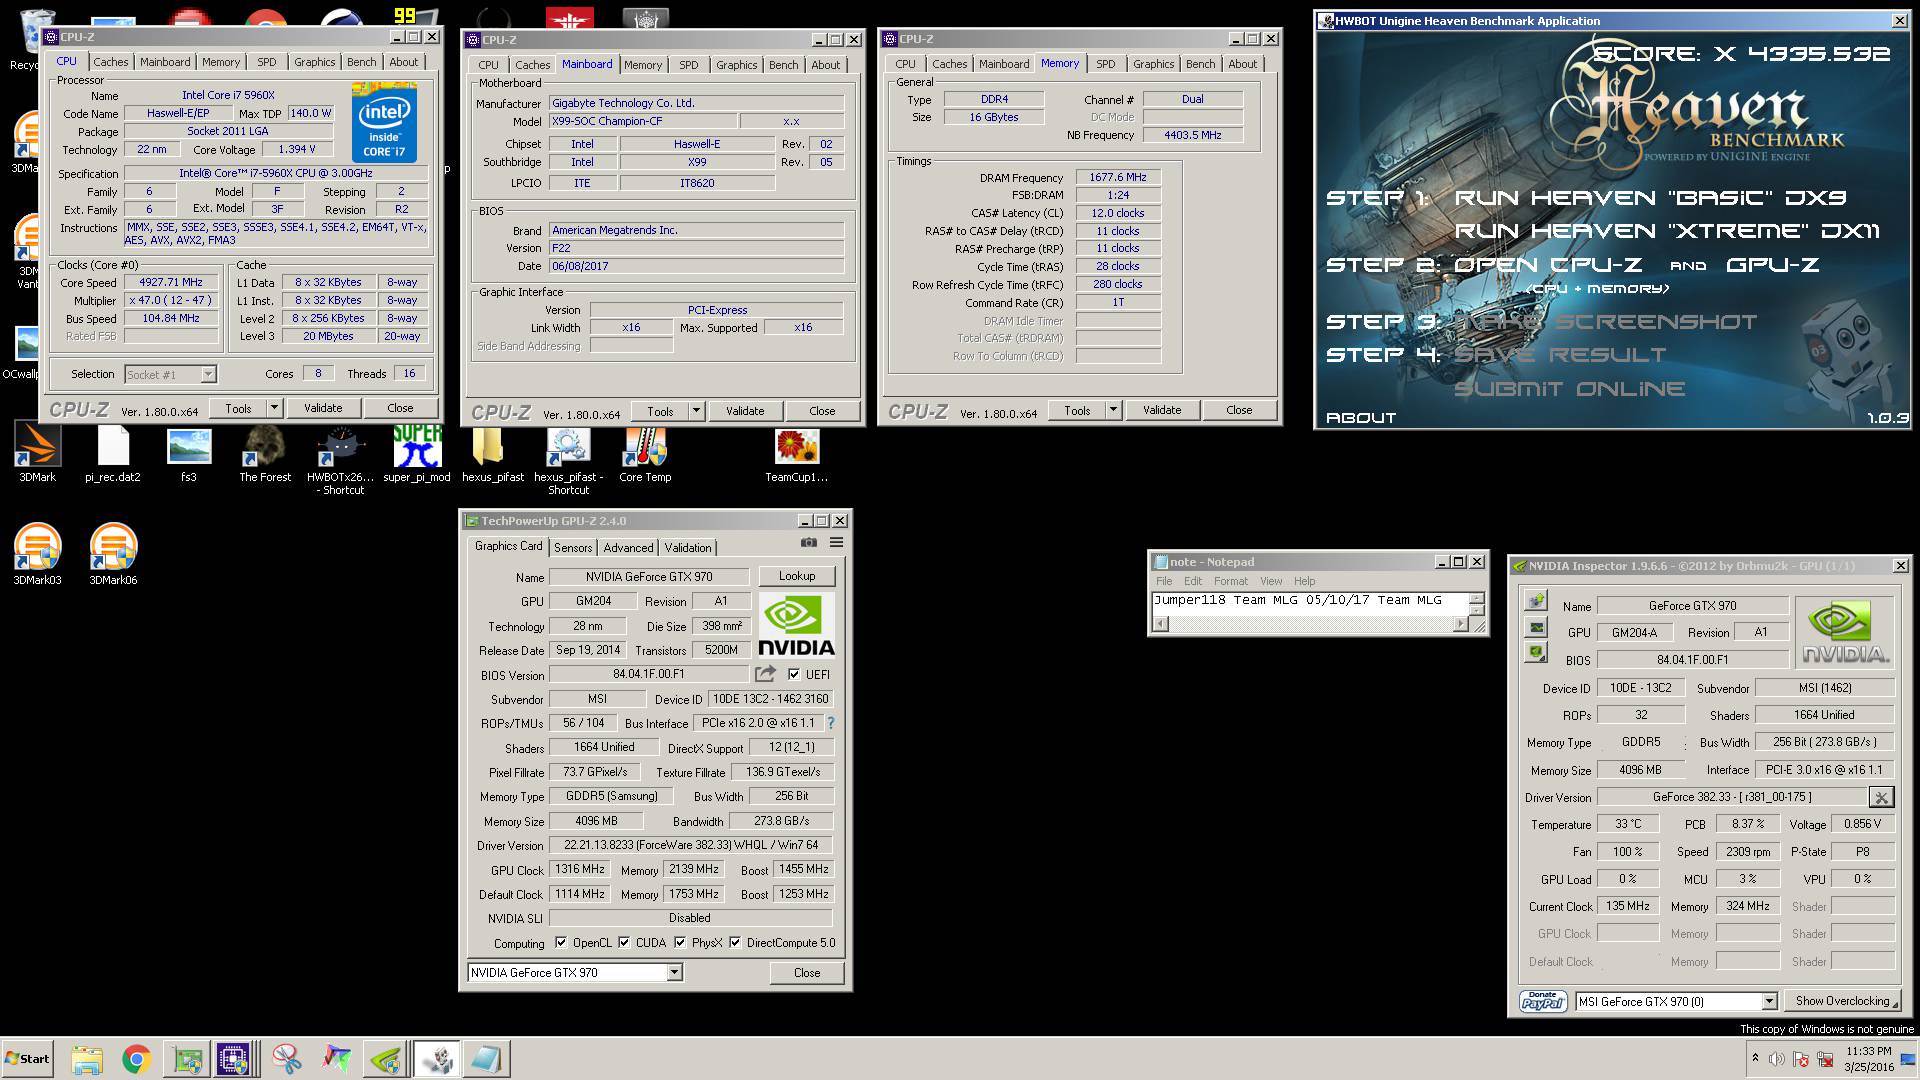Click the Notepad horizontal scrollbar right arrow
This screenshot has height=1080, width=1920.
point(1460,624)
